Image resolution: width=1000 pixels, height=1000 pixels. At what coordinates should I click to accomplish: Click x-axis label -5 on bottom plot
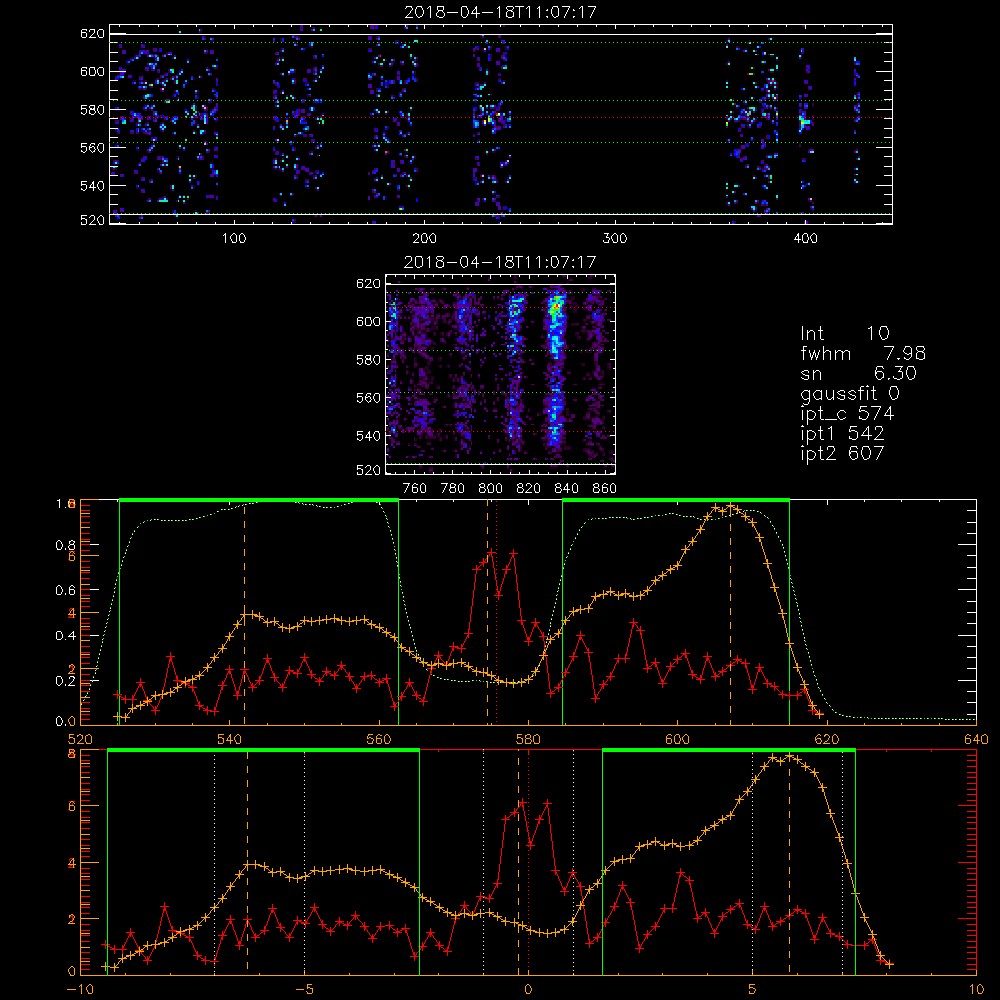click(x=304, y=989)
